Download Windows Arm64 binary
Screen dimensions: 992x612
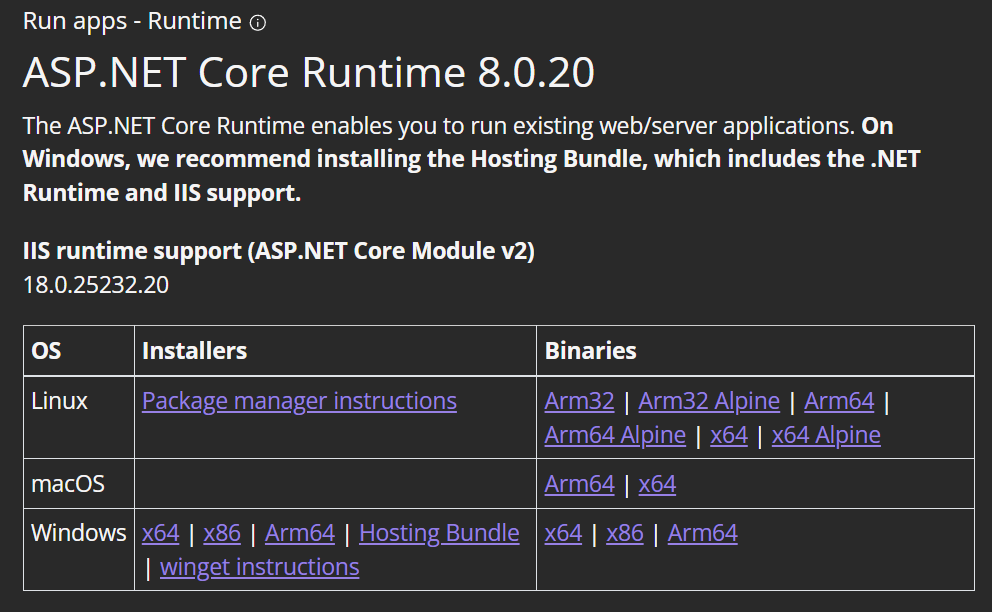click(x=702, y=533)
